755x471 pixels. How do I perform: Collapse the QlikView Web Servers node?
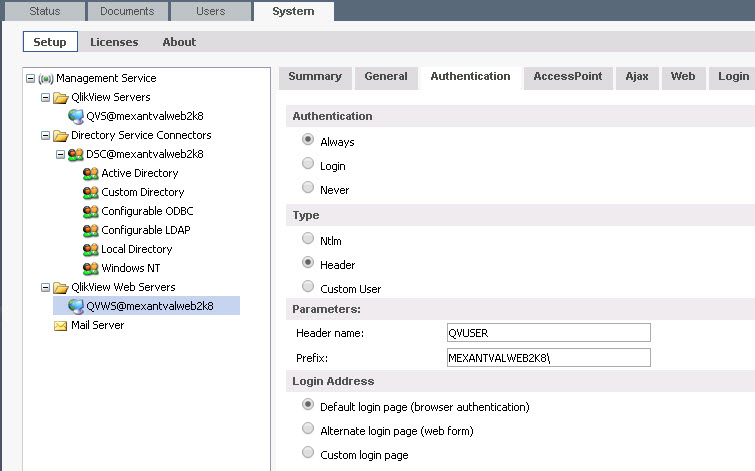[x=45, y=288]
